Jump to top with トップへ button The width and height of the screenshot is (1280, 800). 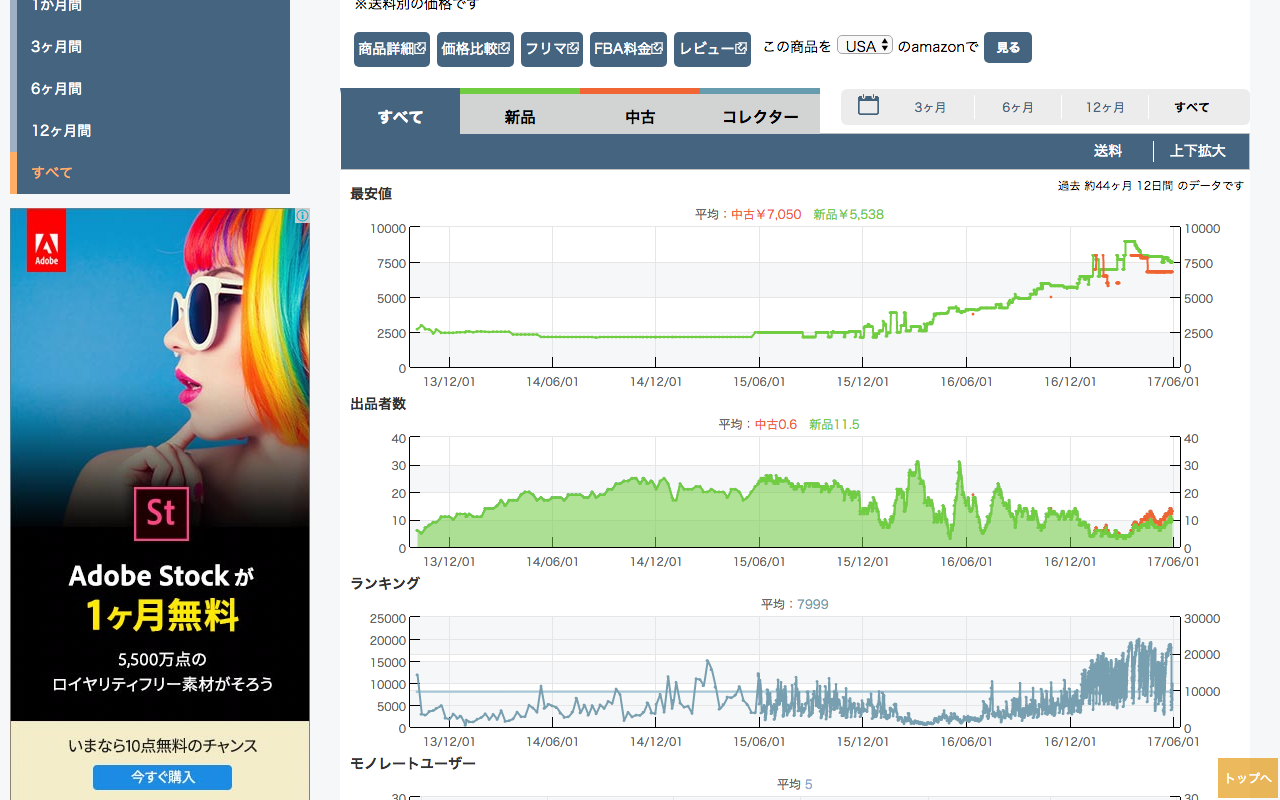pos(1248,778)
